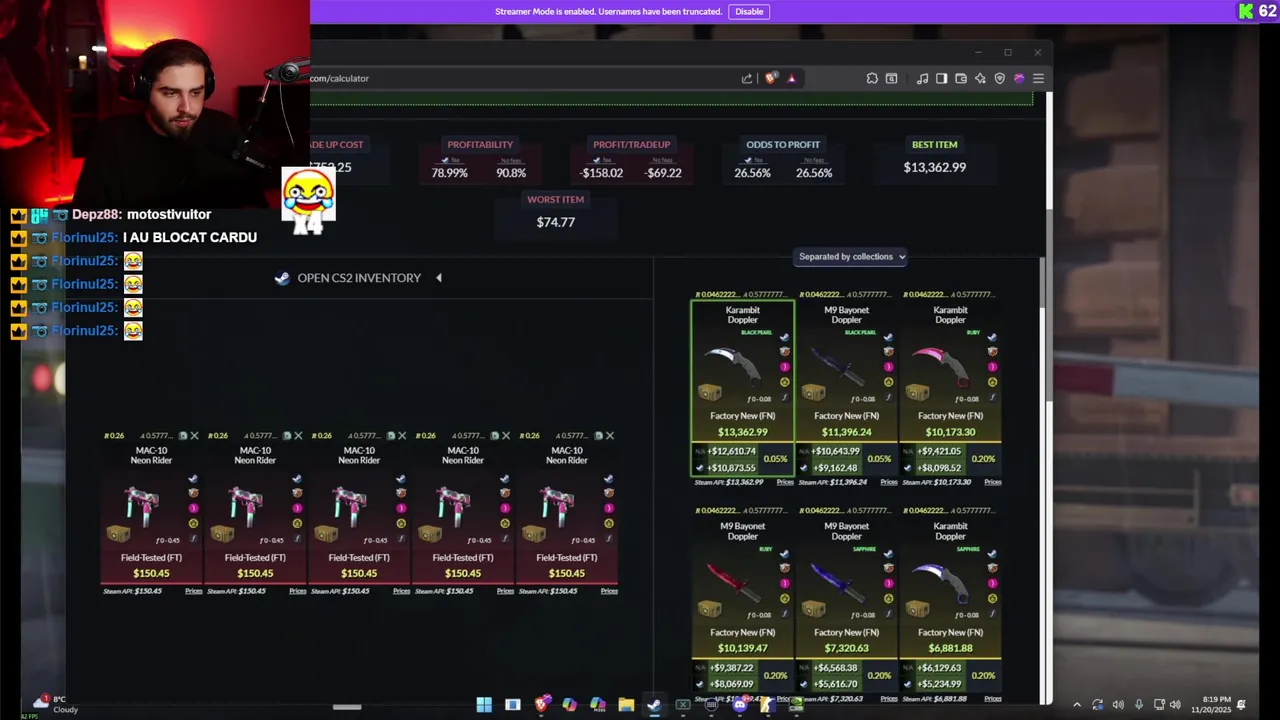
Task: Click yellow marketplace icon on Karambit Black Pearl card
Action: 784,382
